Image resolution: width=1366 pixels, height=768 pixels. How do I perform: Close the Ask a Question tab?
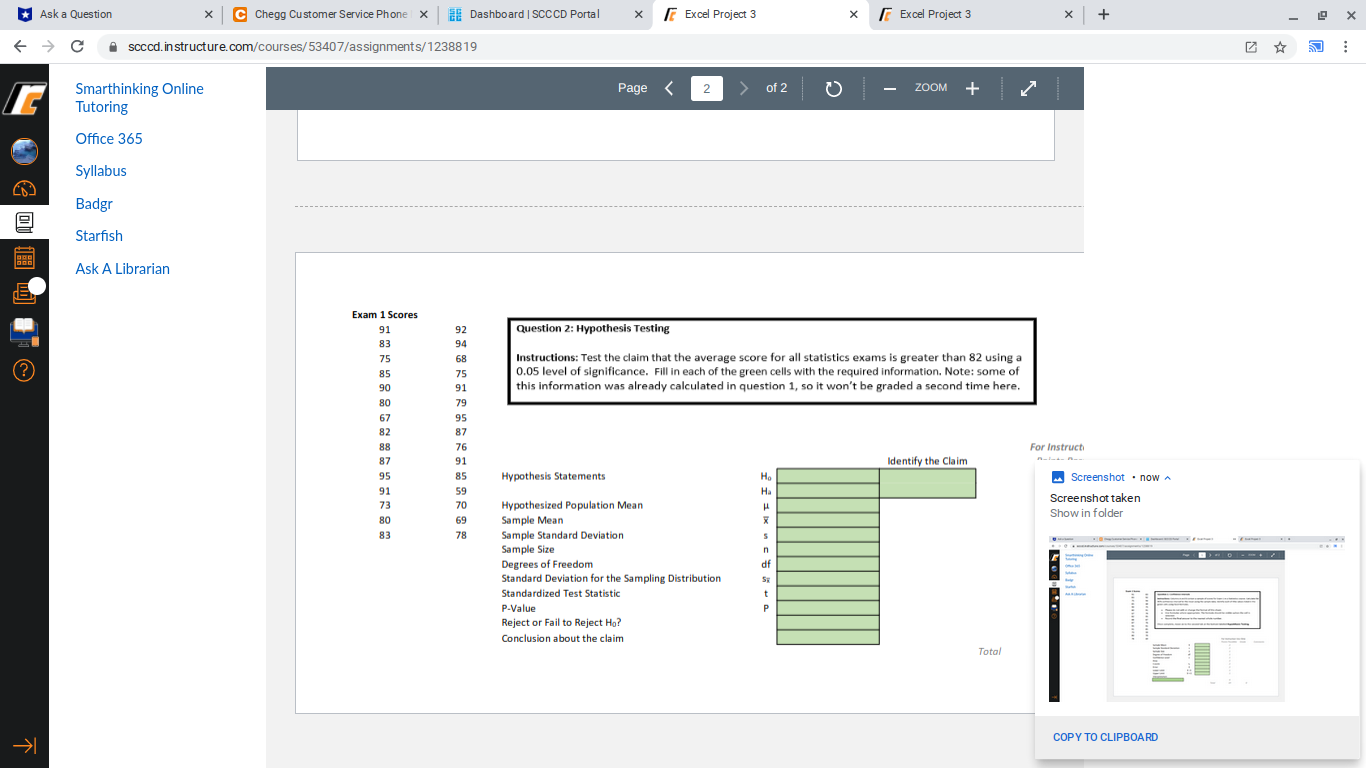click(x=208, y=15)
